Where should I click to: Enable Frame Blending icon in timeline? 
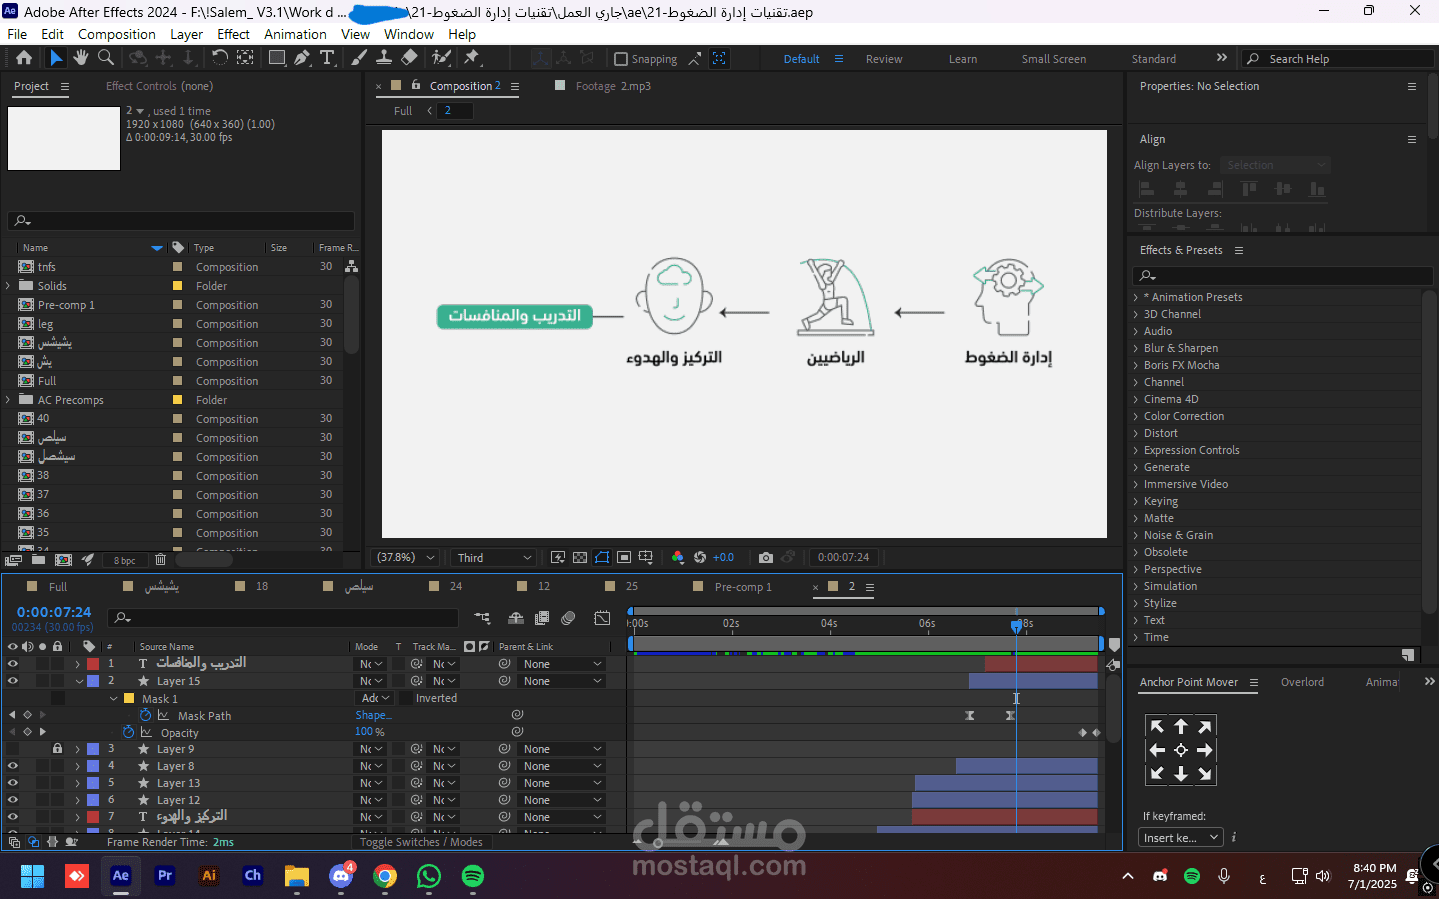[542, 619]
